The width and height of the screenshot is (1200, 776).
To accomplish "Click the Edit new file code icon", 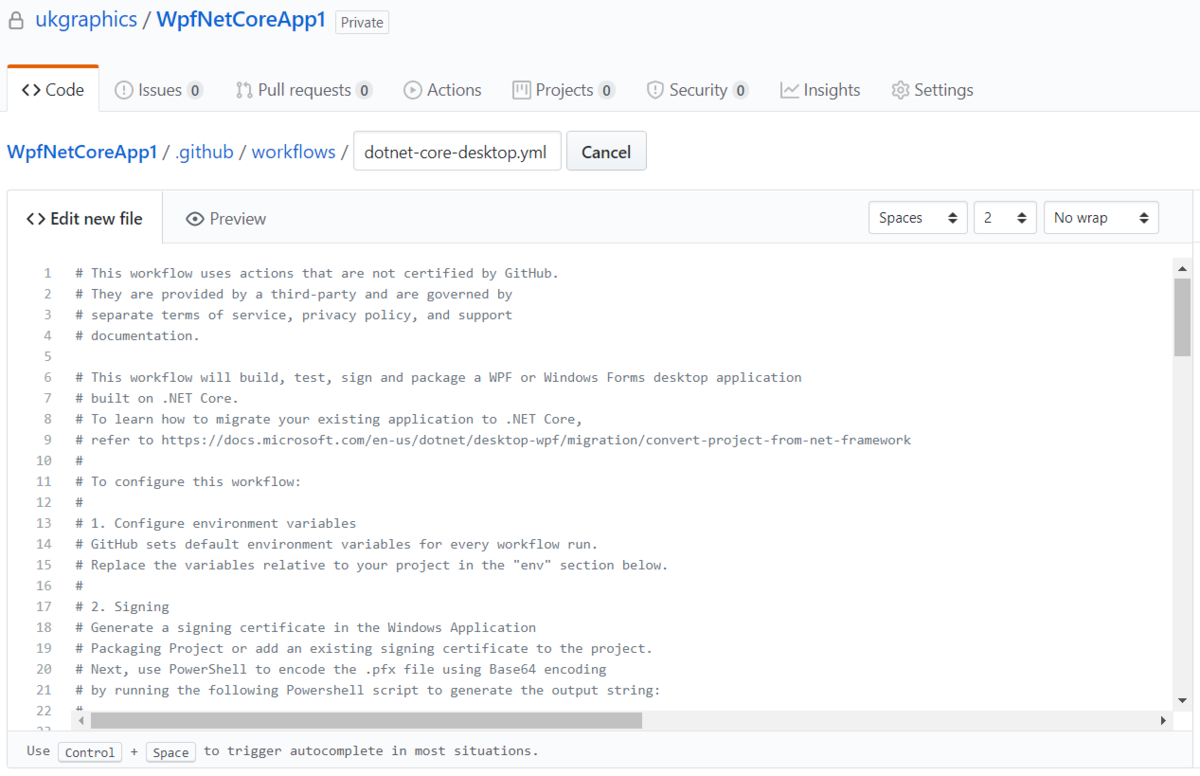I will coord(36,218).
